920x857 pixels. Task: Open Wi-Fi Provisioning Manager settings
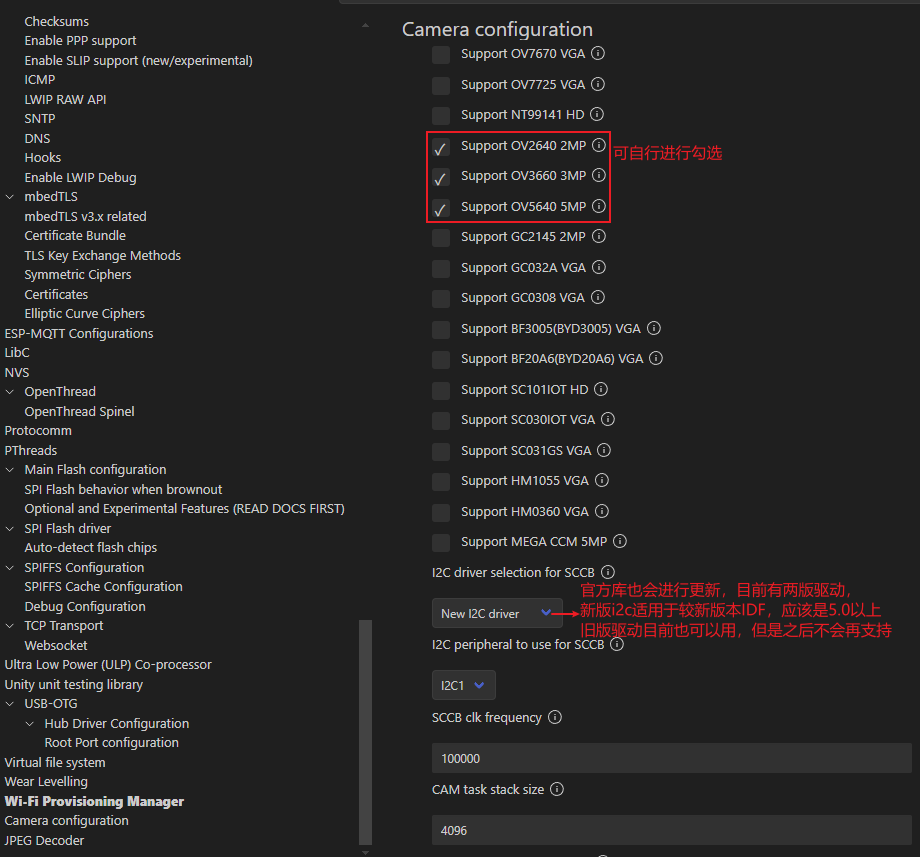(94, 801)
